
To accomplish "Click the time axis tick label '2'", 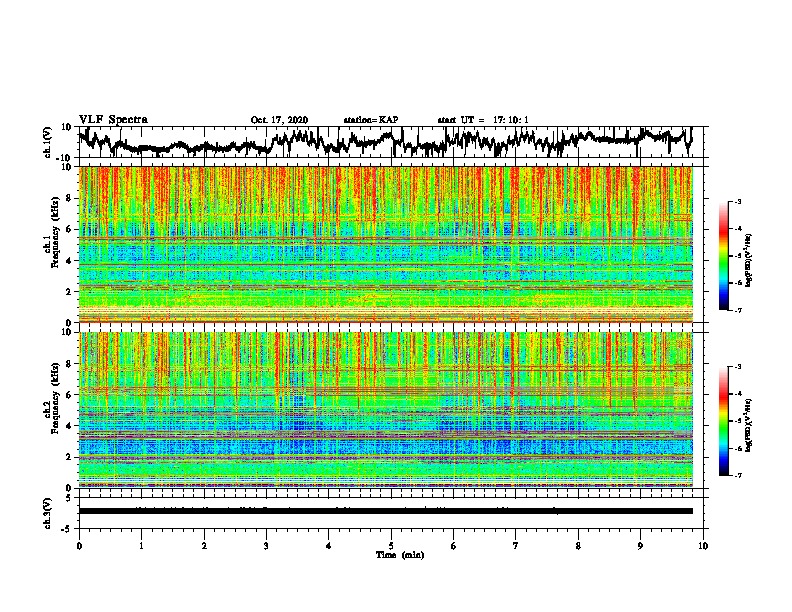I will click(x=204, y=546).
